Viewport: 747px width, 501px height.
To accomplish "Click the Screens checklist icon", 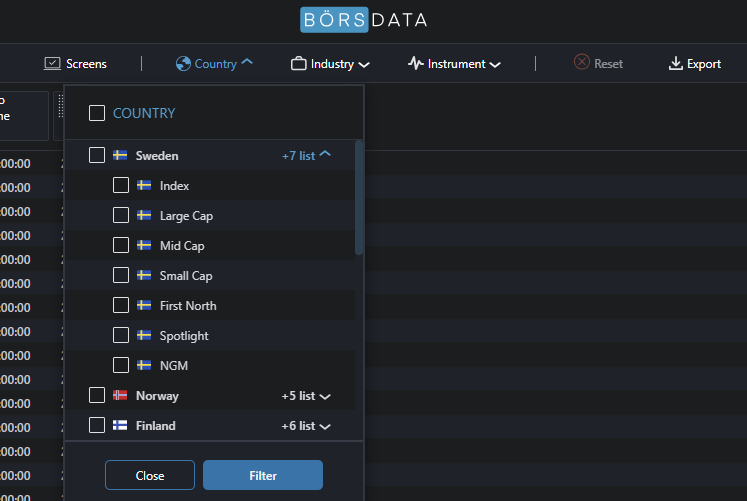I will (x=53, y=64).
